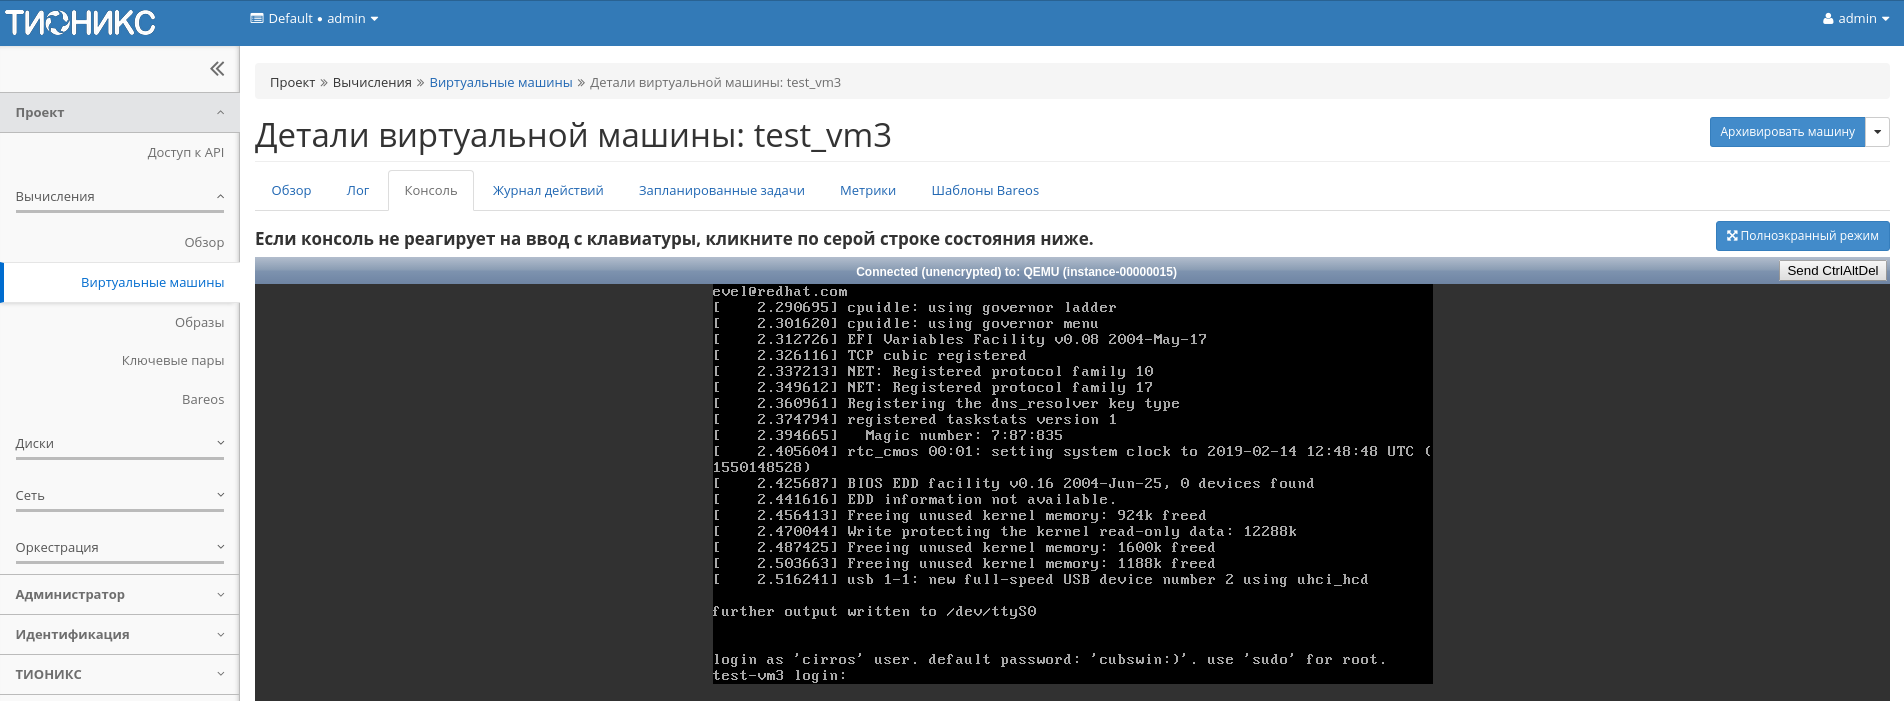Expand the ТИОНИКС sidebar section
This screenshot has width=1904, height=701.
[x=120, y=674]
